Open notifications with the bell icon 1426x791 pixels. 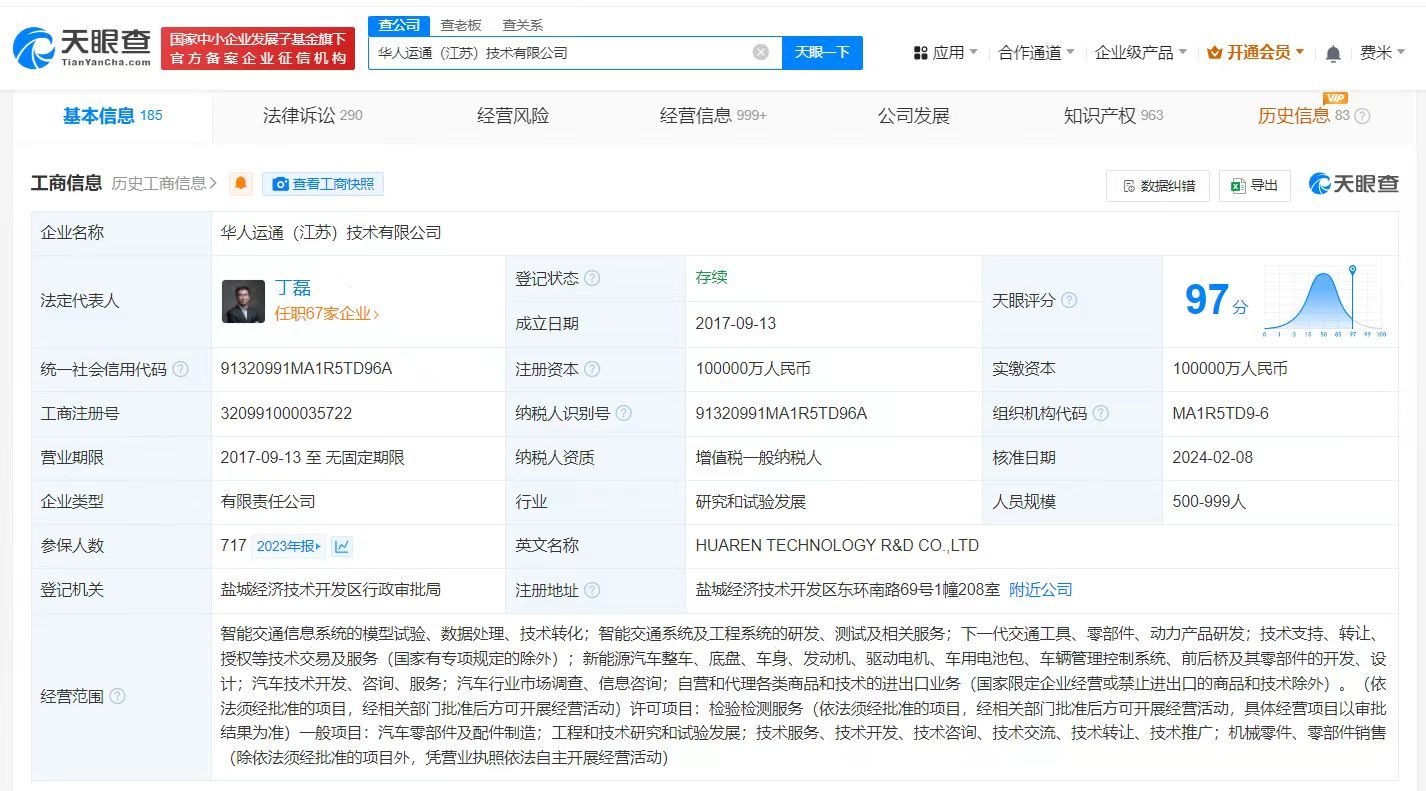pos(1333,52)
